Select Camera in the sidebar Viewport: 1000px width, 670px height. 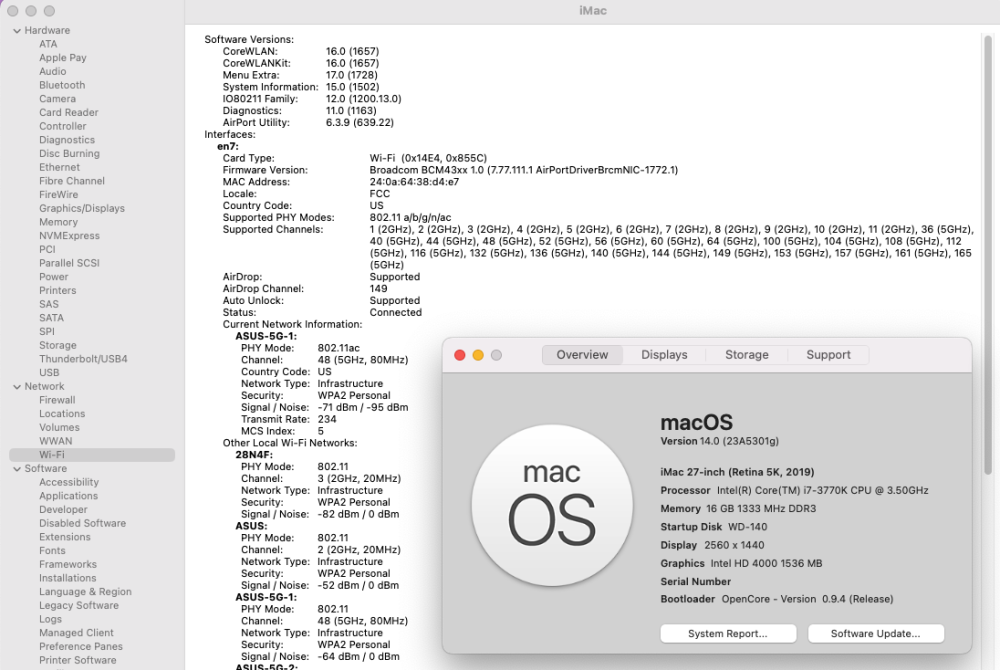point(57,99)
